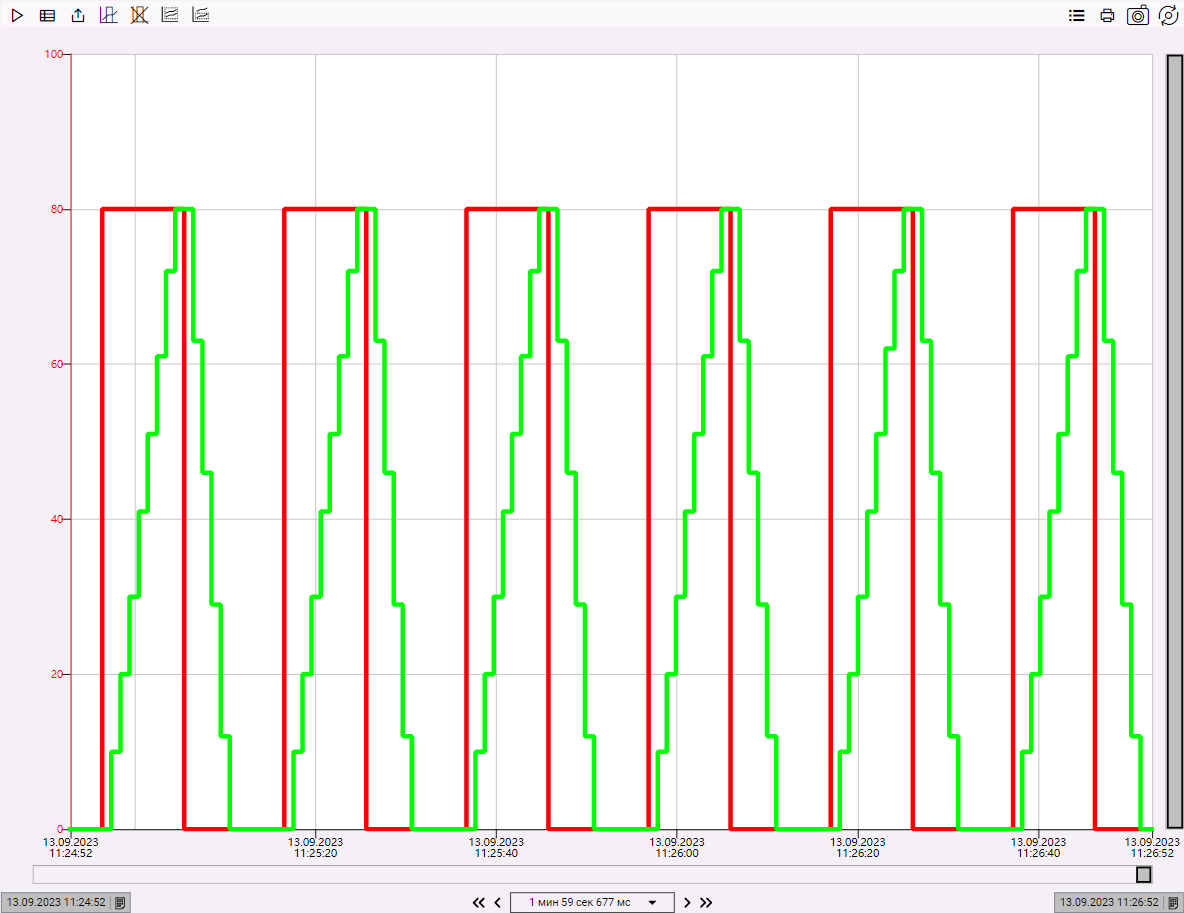Print the trend chart
The height and width of the screenshot is (913, 1184).
pyautogui.click(x=1107, y=15)
